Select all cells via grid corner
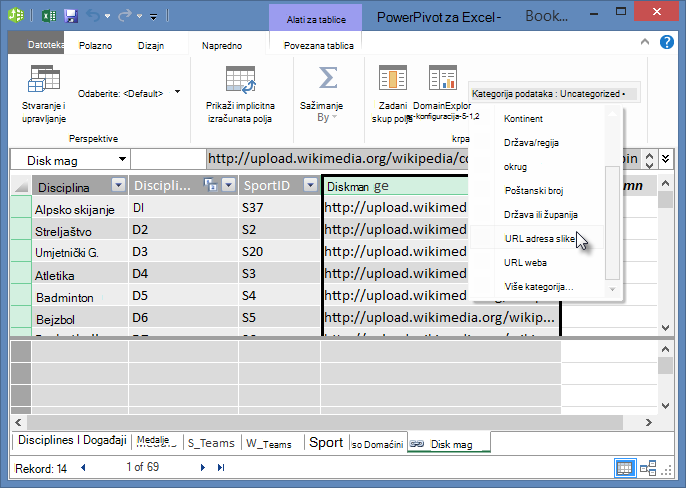 21,186
